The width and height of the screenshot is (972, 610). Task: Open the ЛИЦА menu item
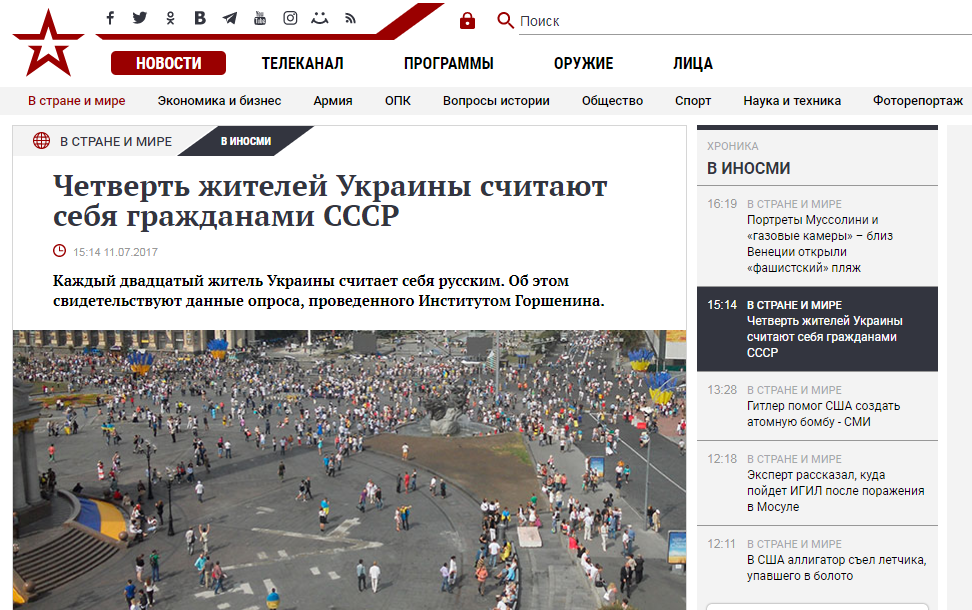693,63
